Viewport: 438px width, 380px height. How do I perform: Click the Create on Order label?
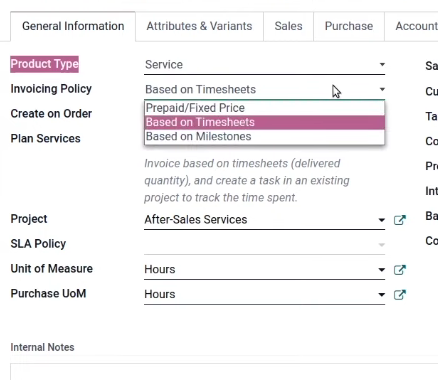pyautogui.click(x=51, y=114)
